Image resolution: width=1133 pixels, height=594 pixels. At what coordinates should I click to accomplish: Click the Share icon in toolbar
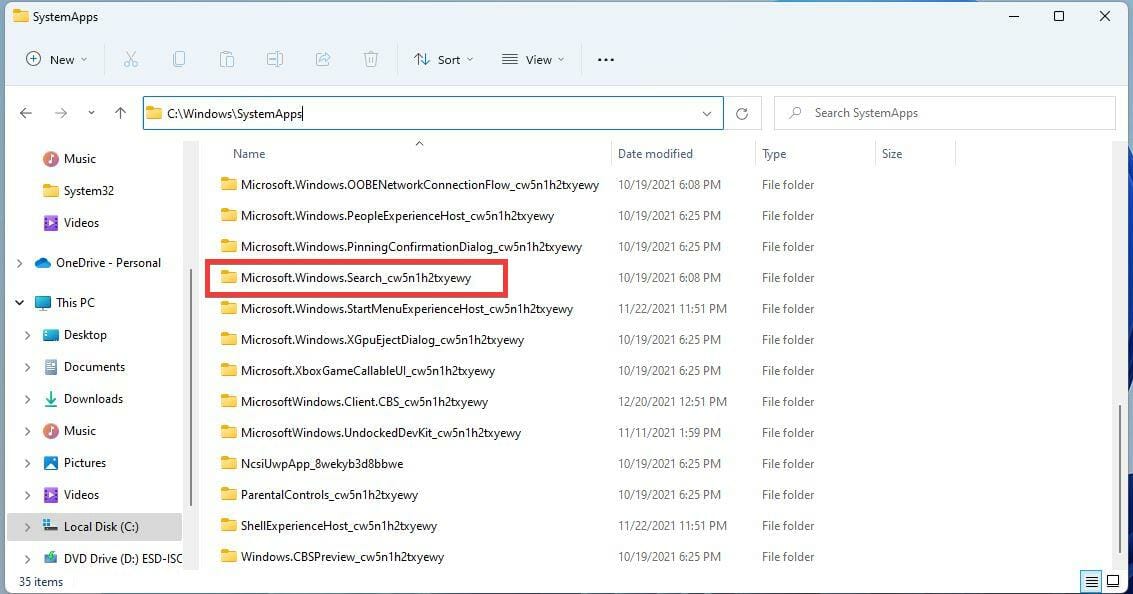323,59
